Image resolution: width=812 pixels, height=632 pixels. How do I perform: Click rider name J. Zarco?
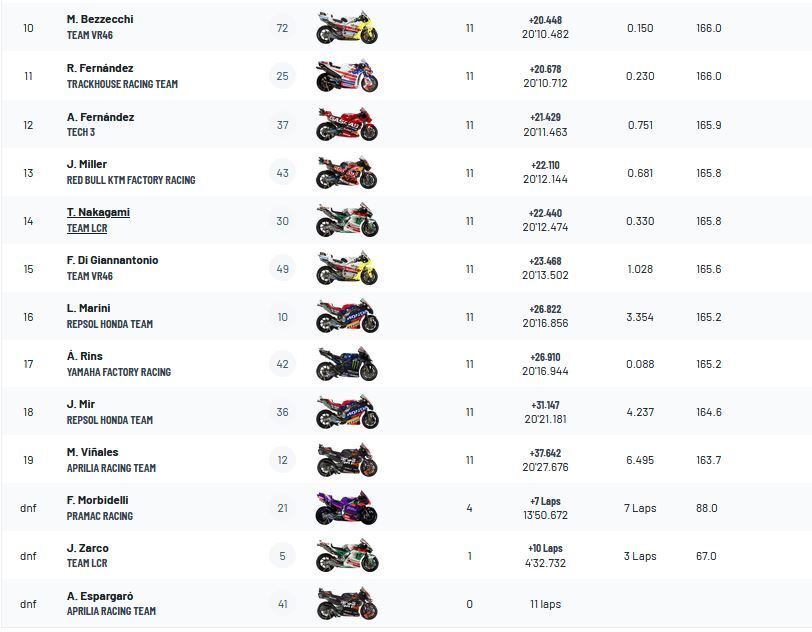pyautogui.click(x=88, y=548)
